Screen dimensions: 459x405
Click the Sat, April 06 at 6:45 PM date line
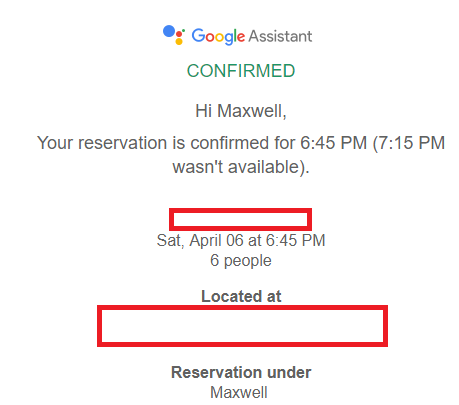click(x=241, y=241)
